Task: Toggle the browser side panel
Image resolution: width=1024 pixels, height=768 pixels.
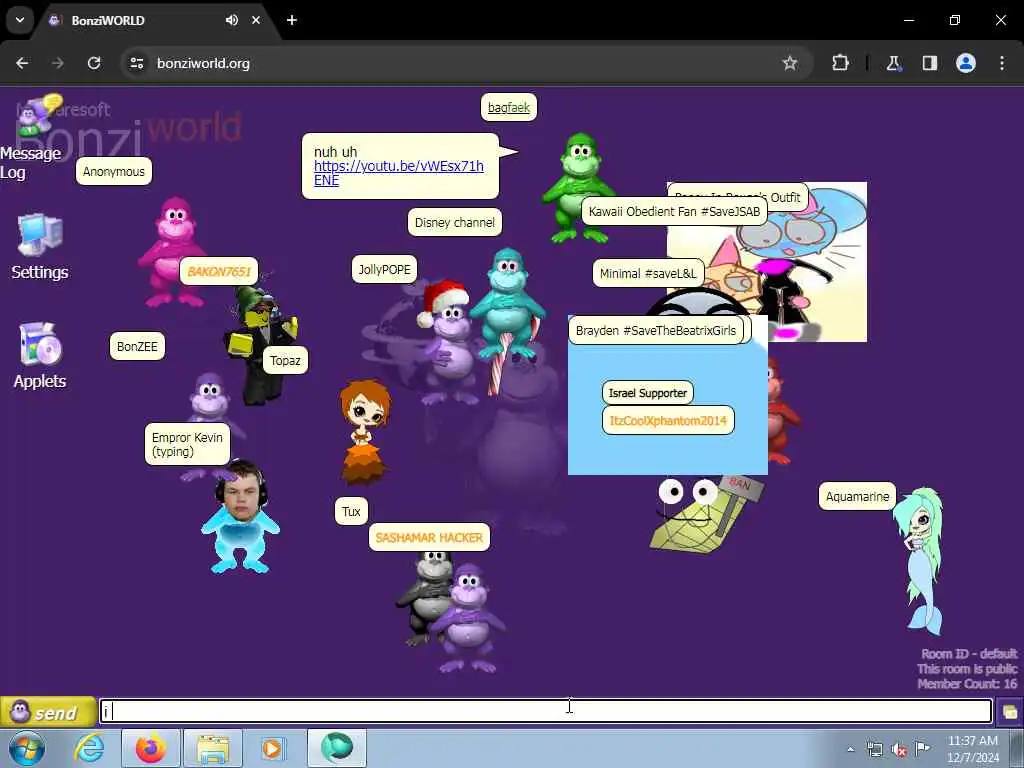Action: pos(929,63)
